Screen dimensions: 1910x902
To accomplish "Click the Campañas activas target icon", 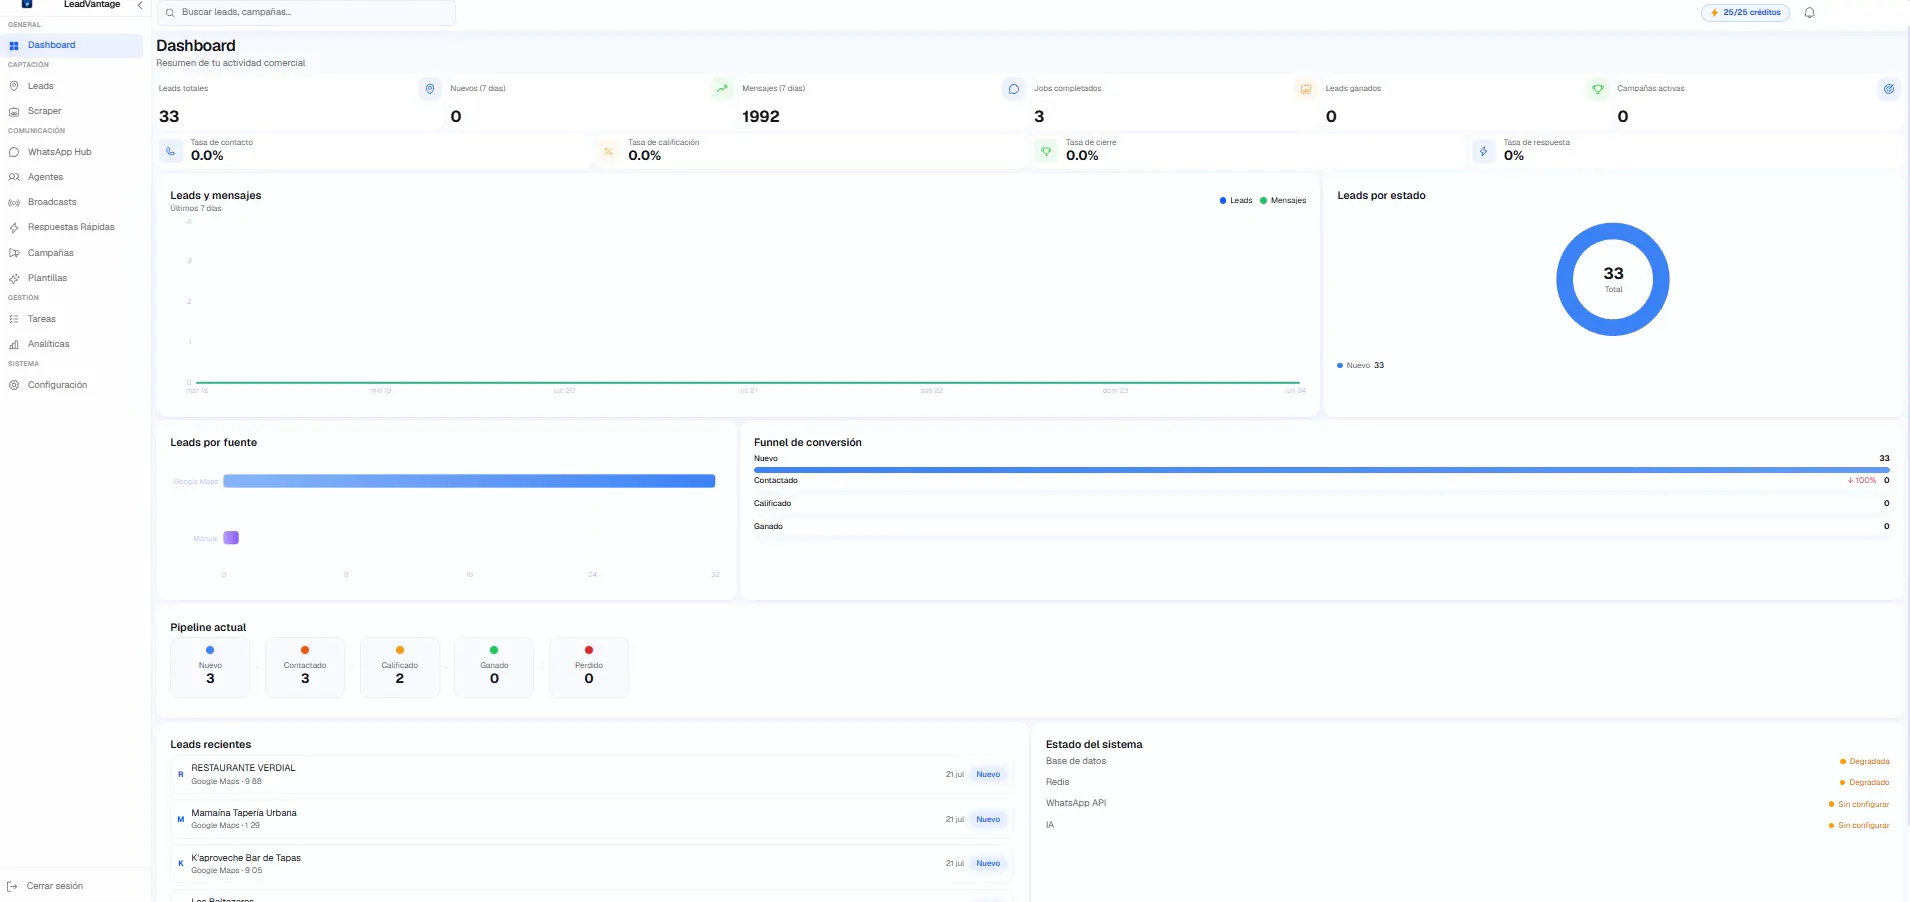I will click(x=1889, y=89).
